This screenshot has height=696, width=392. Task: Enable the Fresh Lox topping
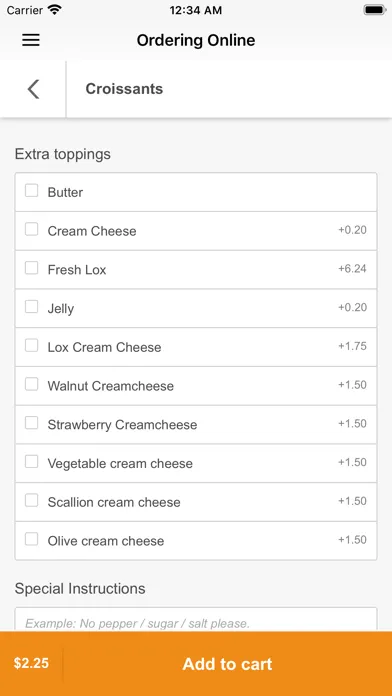click(32, 268)
